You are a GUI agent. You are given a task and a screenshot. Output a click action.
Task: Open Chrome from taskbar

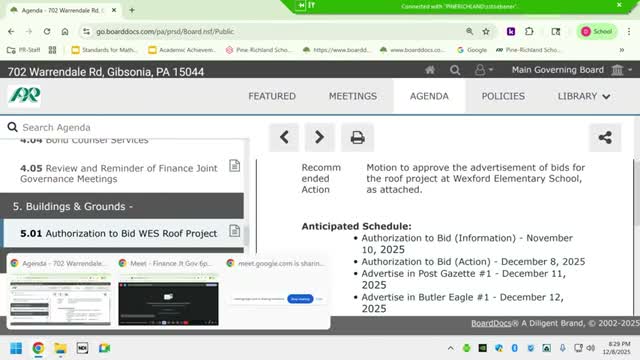[x=38, y=348]
